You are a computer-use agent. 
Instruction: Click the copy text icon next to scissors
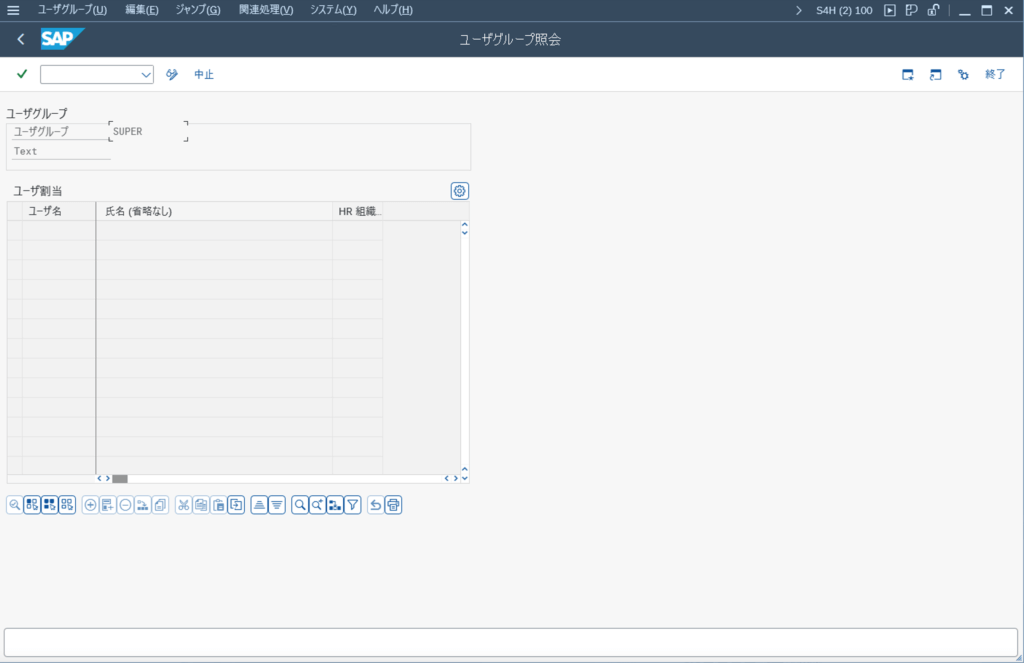[x=201, y=505]
